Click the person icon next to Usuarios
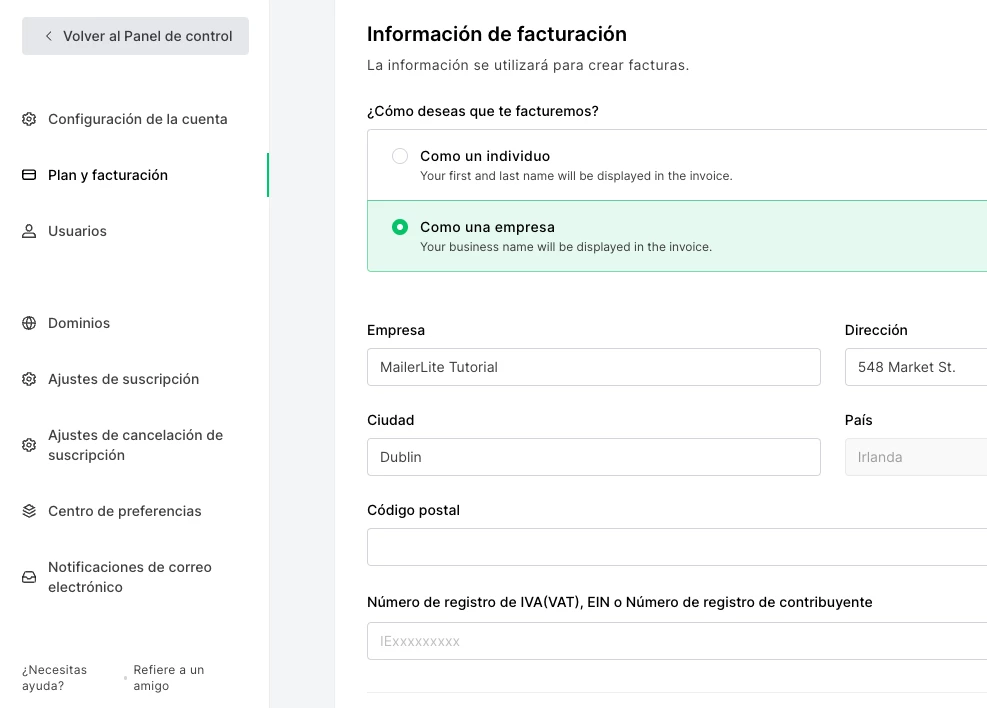Screen dimensions: 987x708 (x=29, y=231)
